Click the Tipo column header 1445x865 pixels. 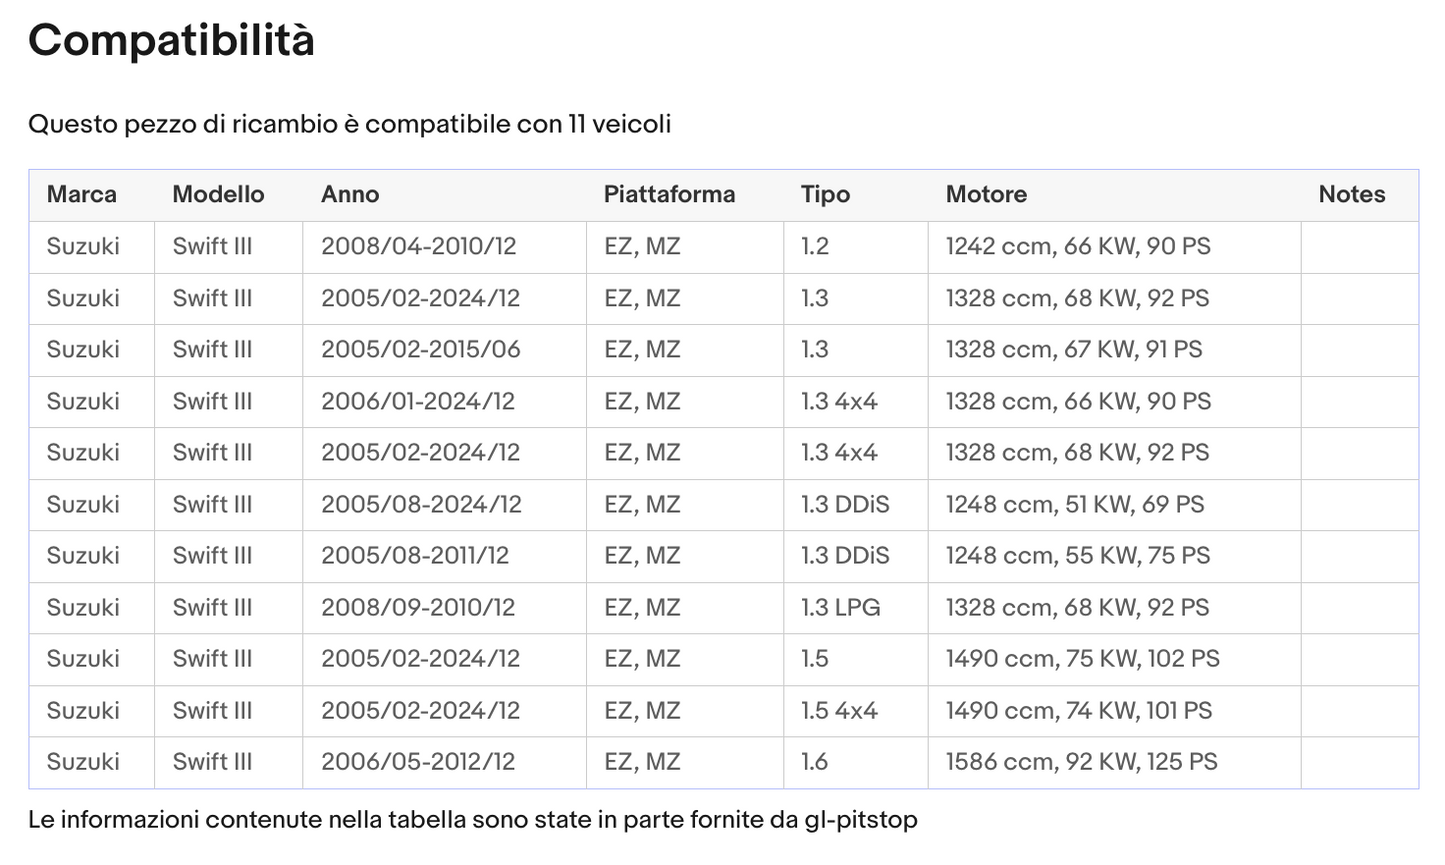point(825,195)
